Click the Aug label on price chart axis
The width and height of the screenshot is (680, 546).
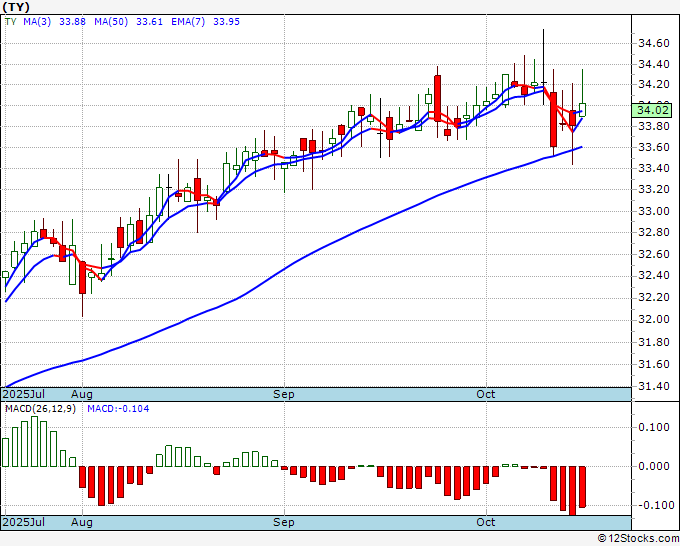click(82, 394)
